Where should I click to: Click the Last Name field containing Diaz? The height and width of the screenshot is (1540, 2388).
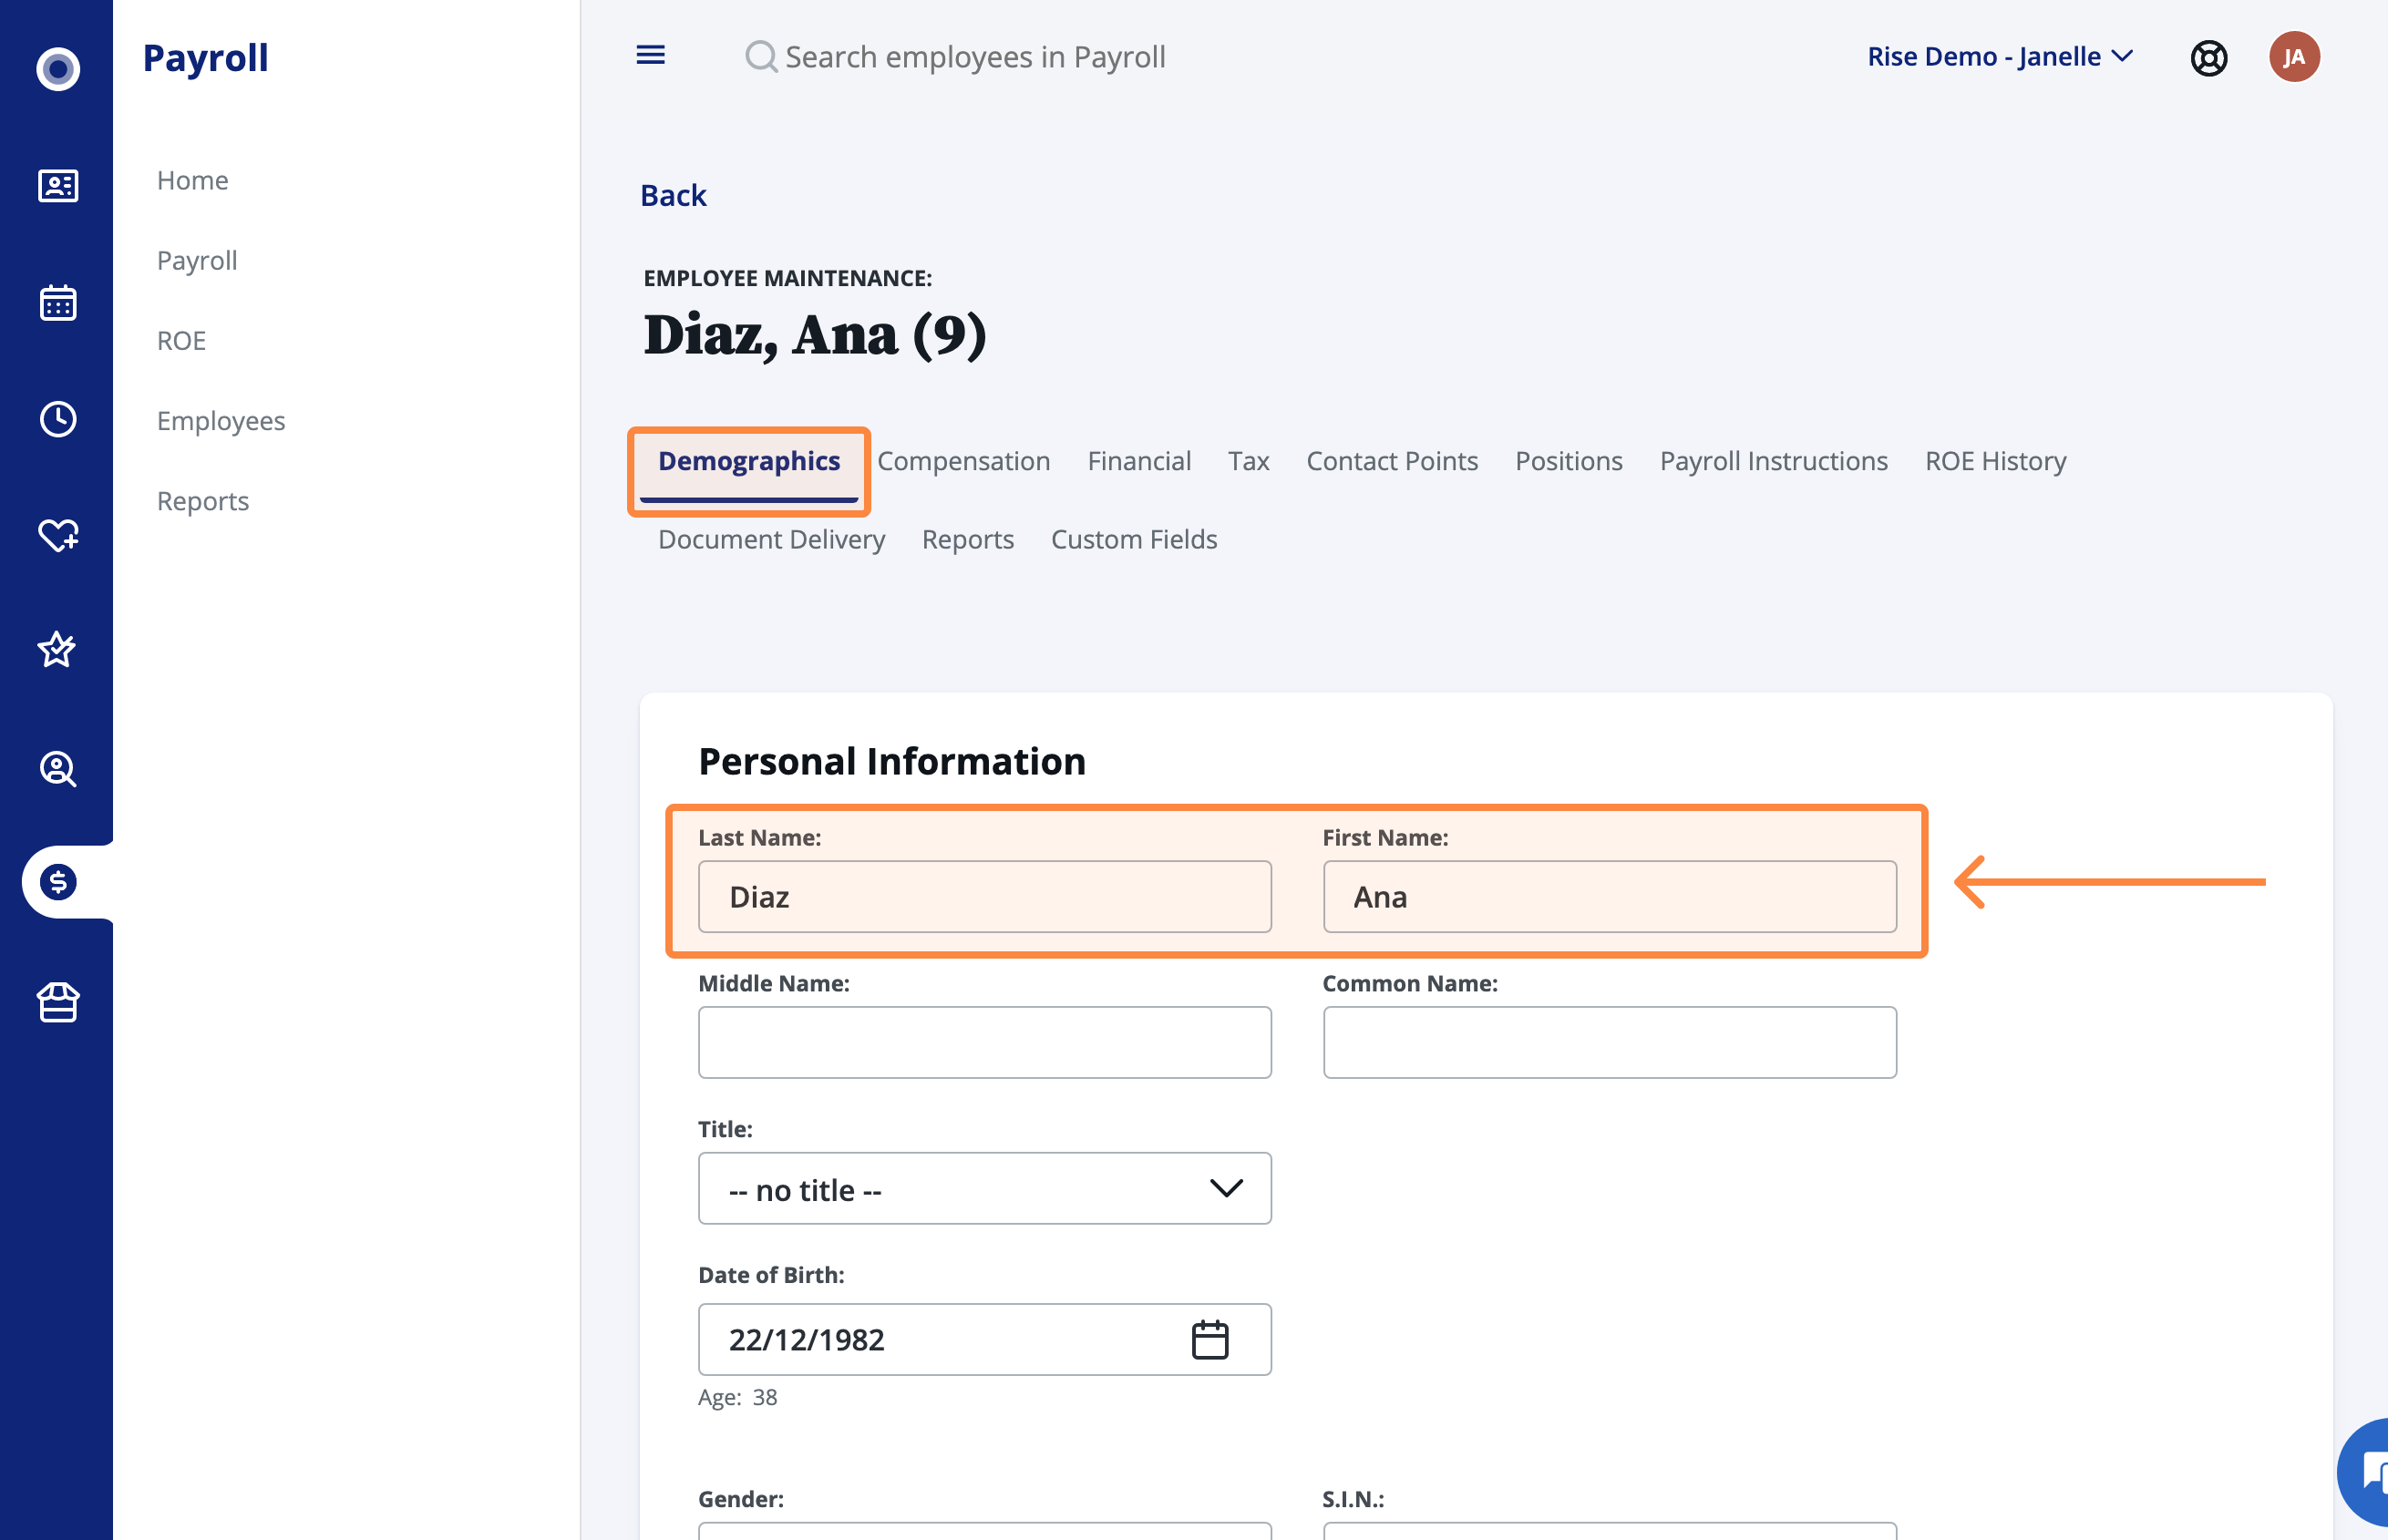(x=984, y=896)
